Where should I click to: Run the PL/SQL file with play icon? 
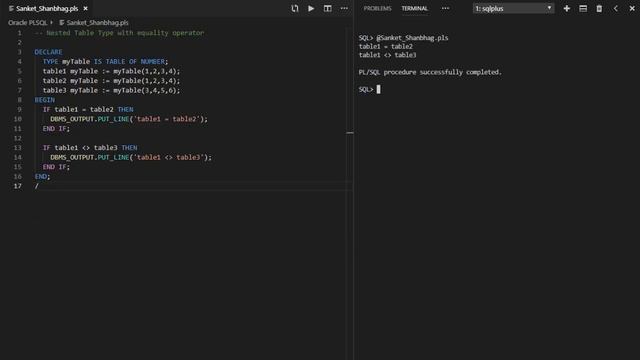click(311, 9)
